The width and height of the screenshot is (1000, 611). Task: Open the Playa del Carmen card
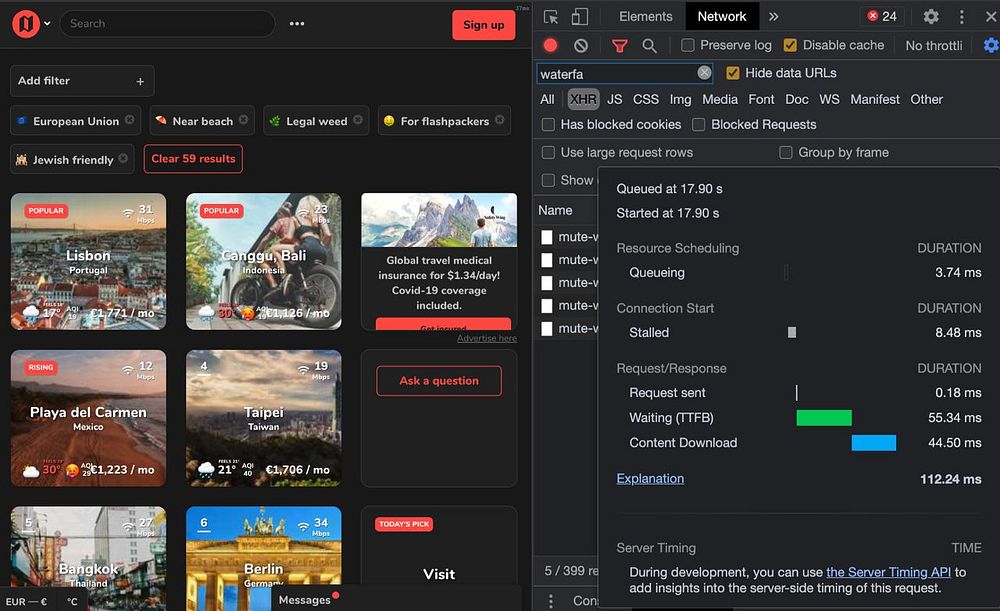[x=89, y=418]
